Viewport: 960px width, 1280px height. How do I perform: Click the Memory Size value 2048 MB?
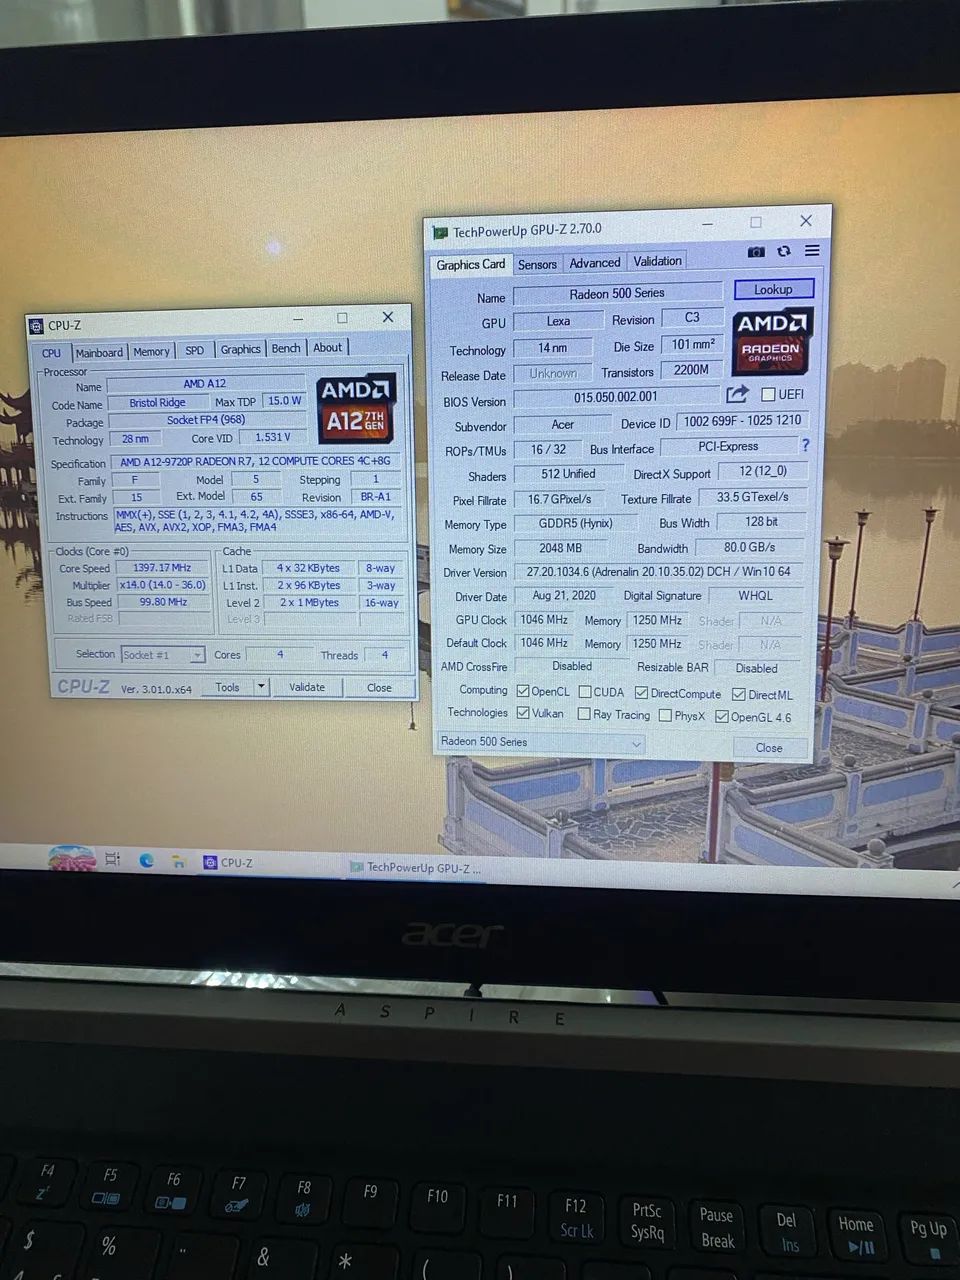560,548
